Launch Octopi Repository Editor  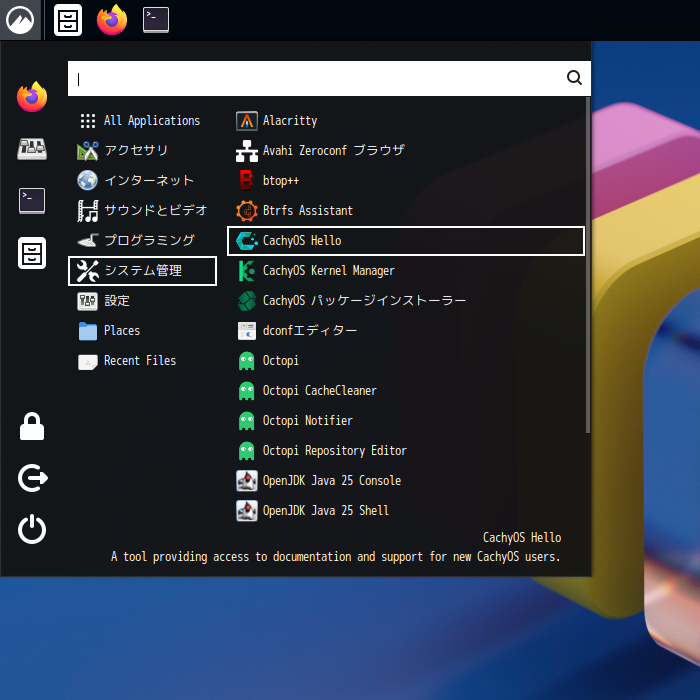[406, 450]
